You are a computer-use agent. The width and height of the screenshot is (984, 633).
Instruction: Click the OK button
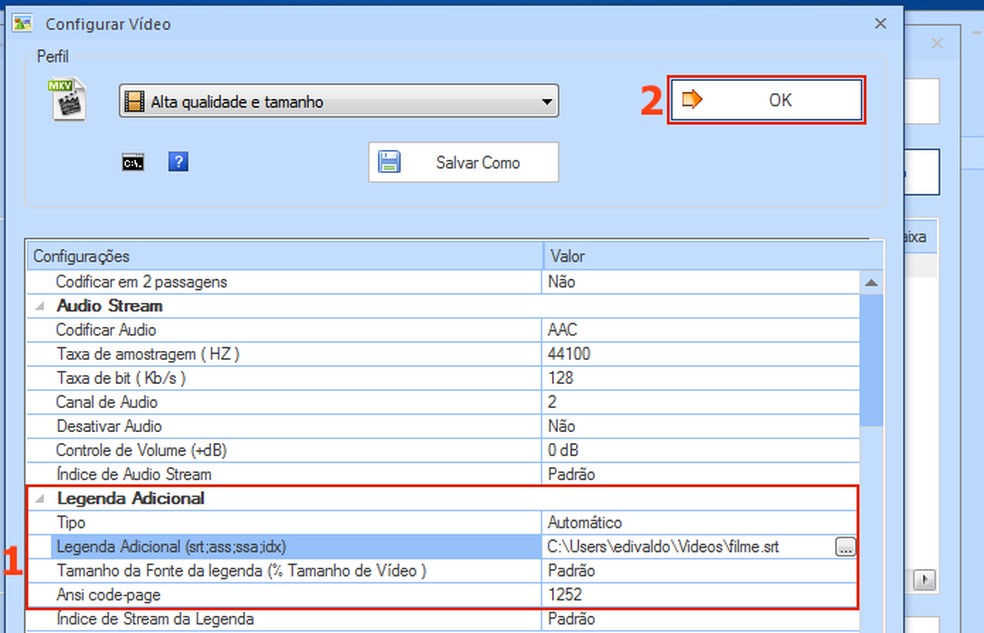click(x=766, y=100)
